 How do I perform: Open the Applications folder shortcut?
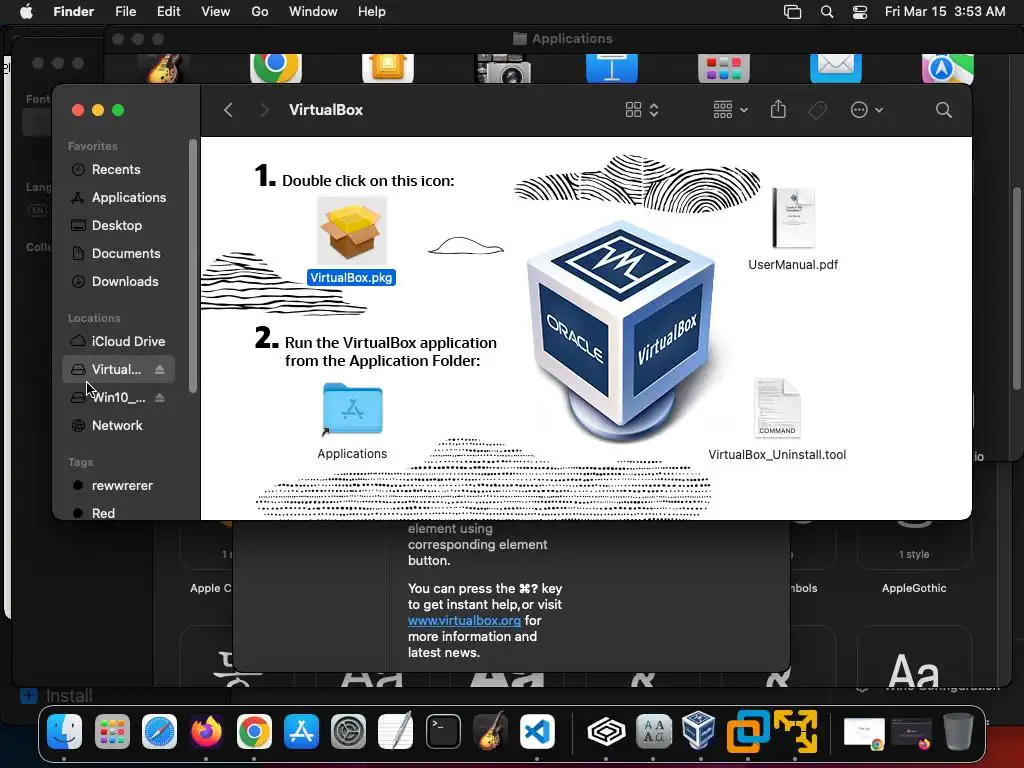pos(352,409)
